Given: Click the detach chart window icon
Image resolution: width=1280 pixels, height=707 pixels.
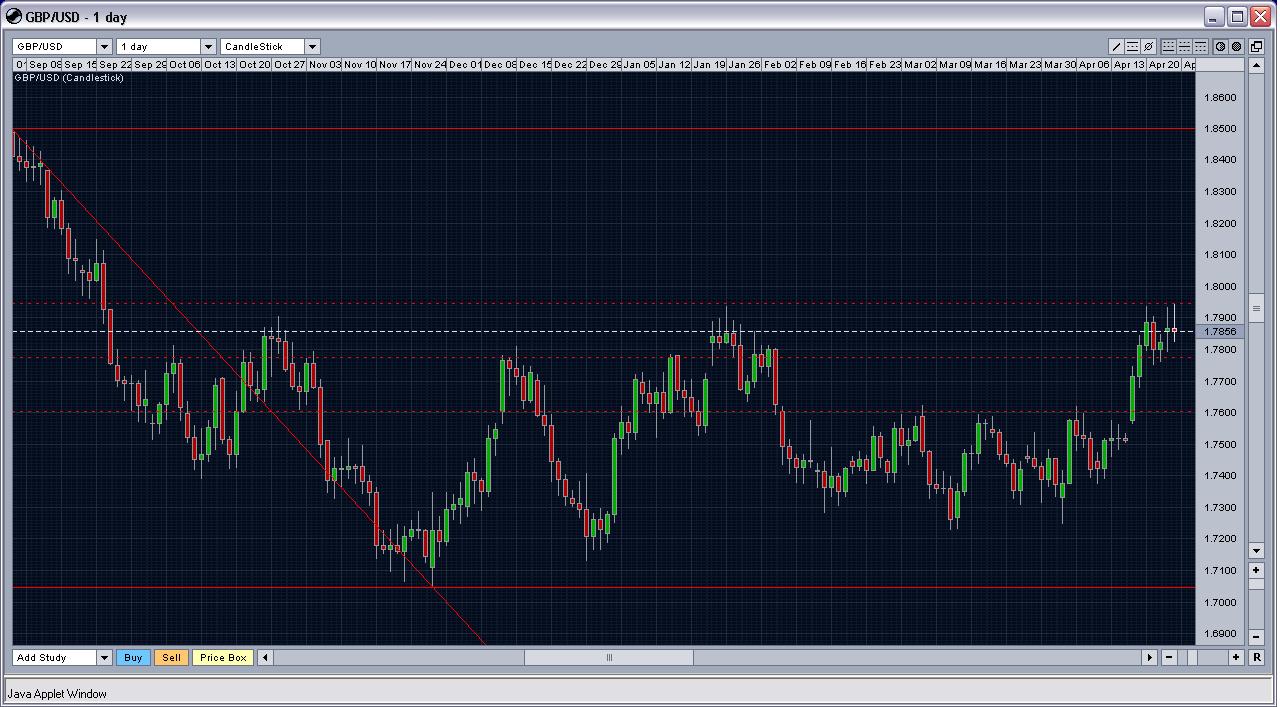Looking at the screenshot, I should tap(1256, 47).
